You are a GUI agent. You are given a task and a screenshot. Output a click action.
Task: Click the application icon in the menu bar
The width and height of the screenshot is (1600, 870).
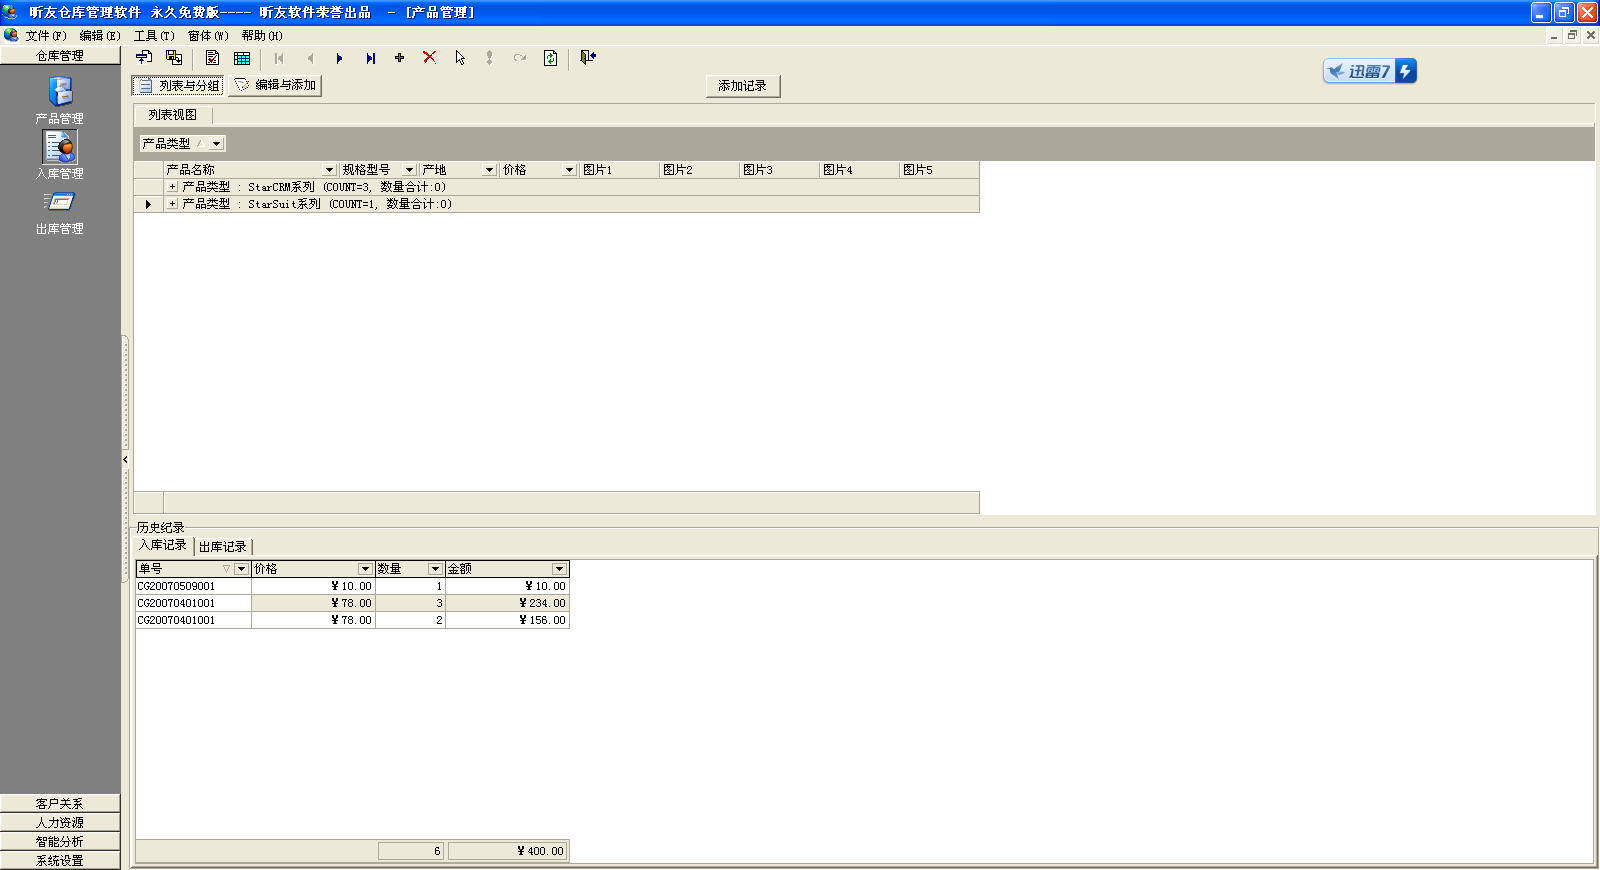pos(11,35)
